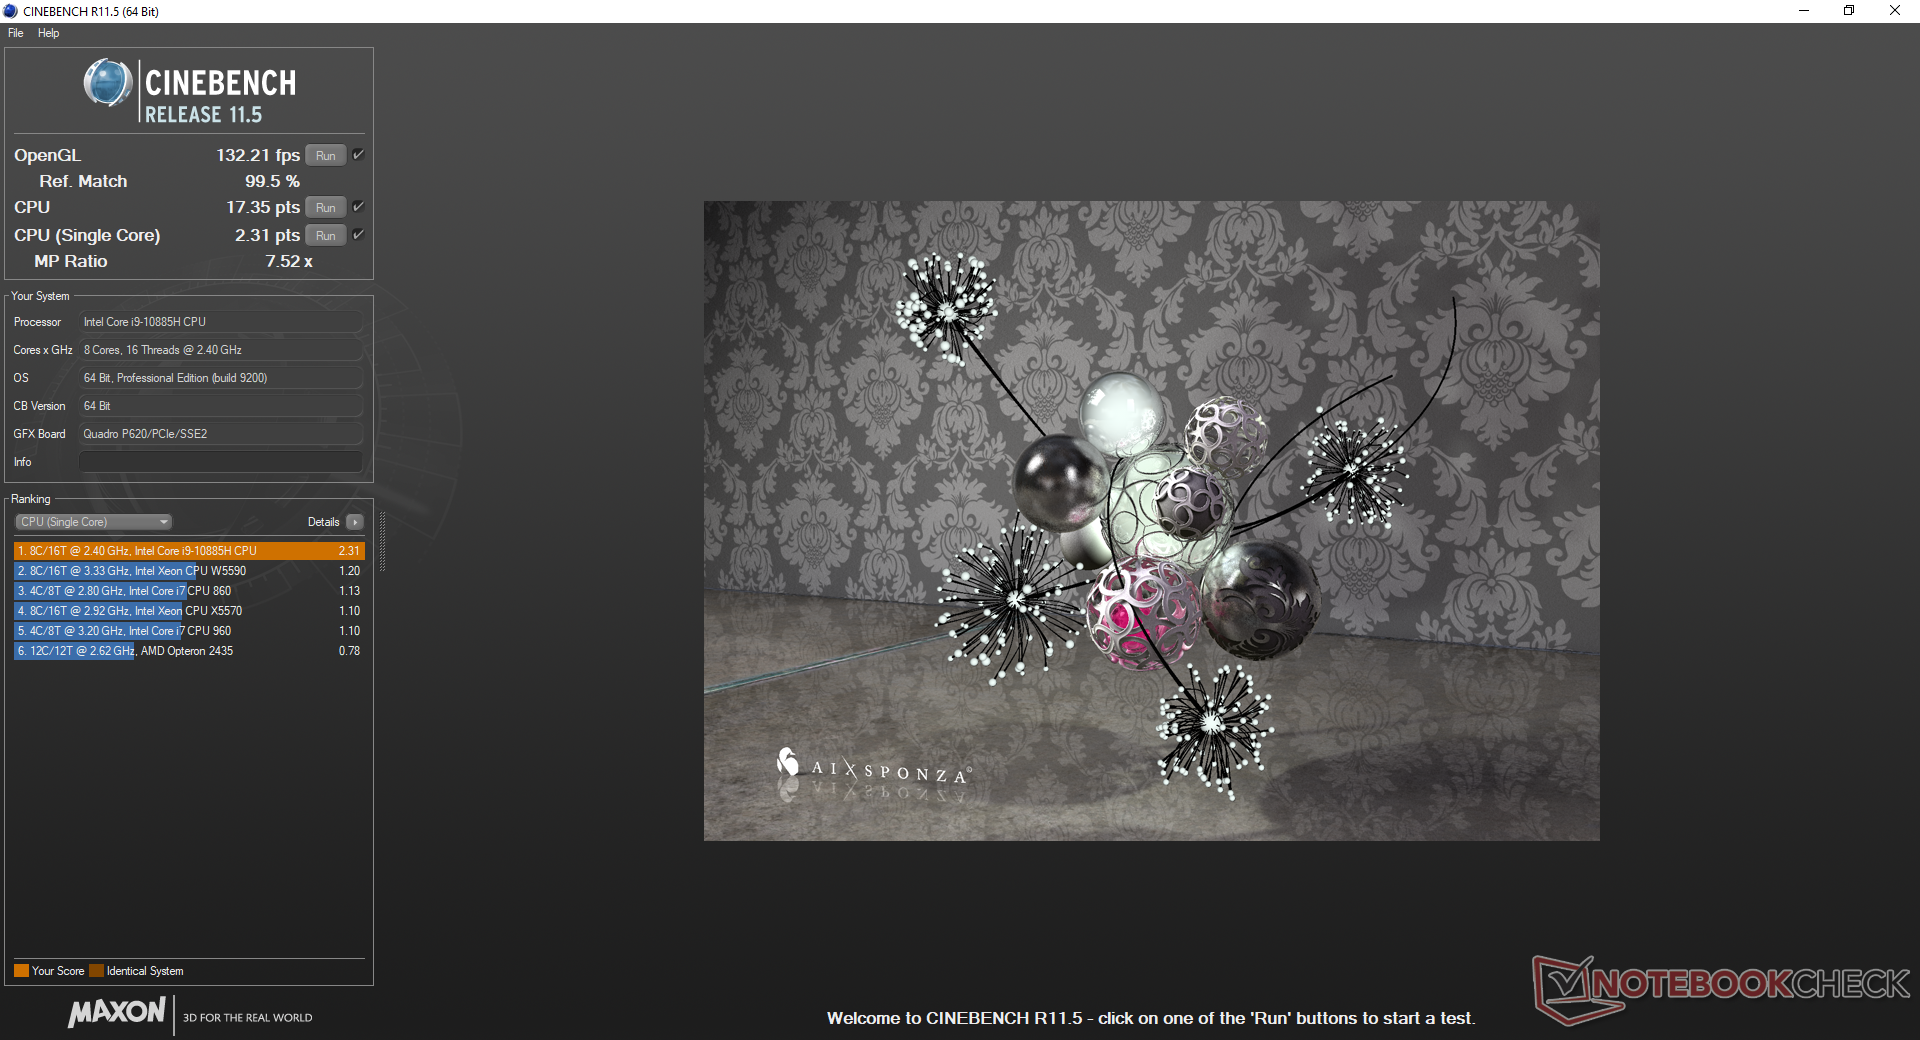Close the Cinebench window

(1895, 11)
